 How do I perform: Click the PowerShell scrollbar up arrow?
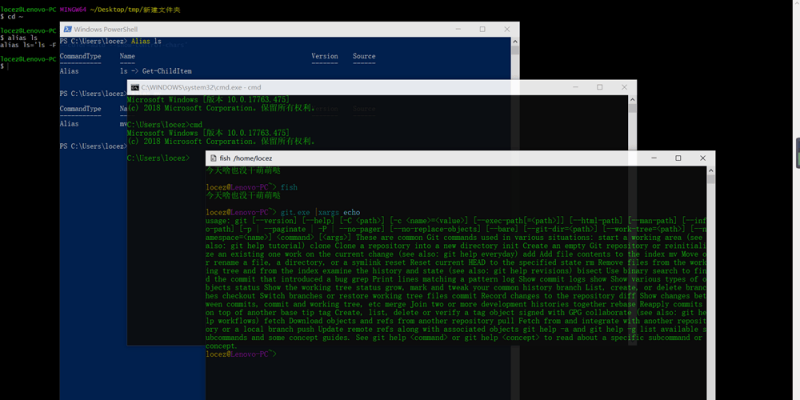(515, 41)
